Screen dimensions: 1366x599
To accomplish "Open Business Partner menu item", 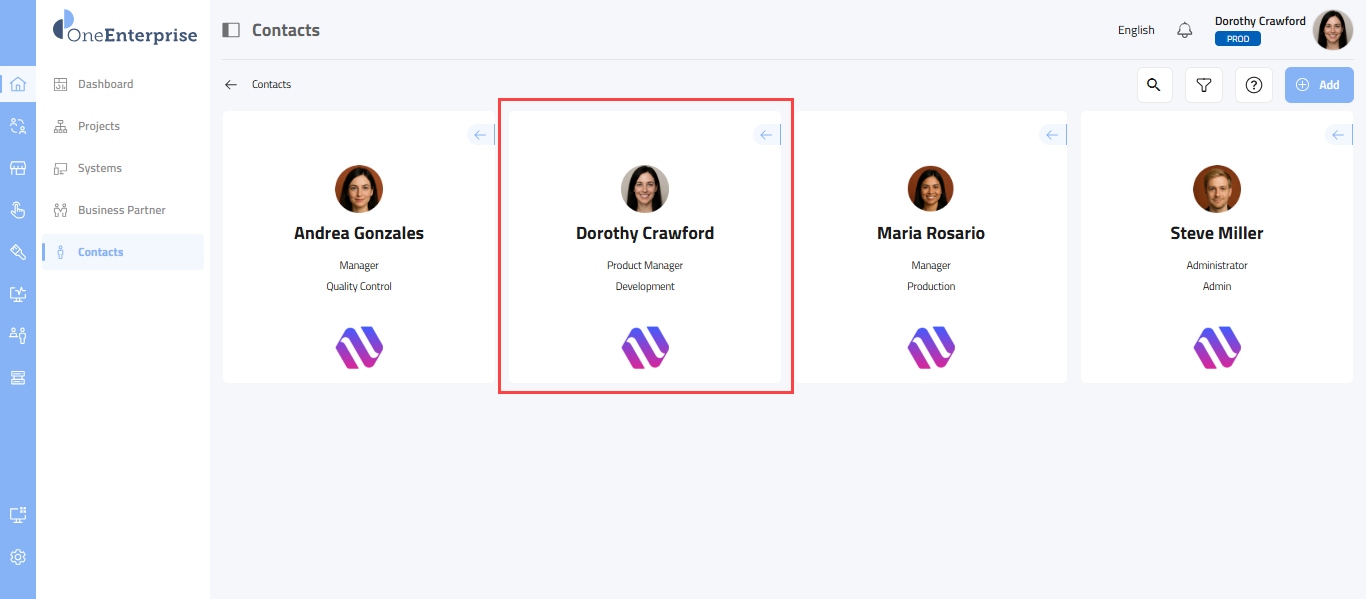I will click(121, 210).
